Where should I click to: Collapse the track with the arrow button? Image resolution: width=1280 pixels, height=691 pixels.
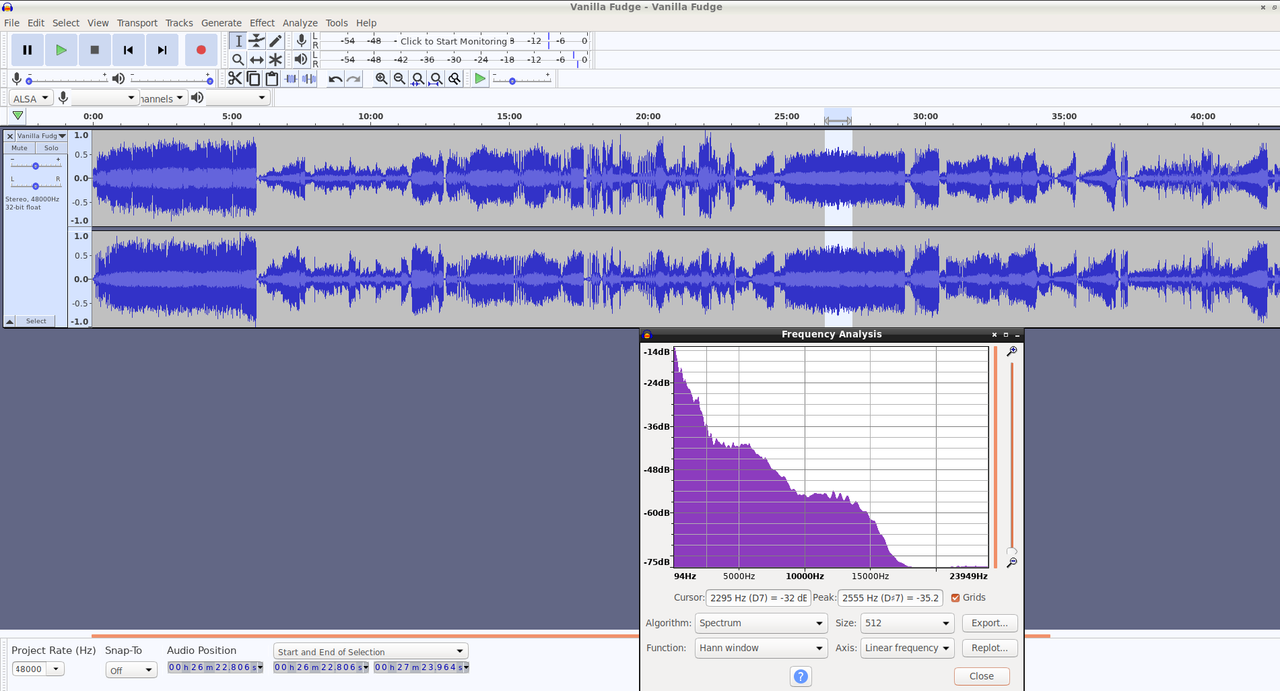(x=10, y=321)
